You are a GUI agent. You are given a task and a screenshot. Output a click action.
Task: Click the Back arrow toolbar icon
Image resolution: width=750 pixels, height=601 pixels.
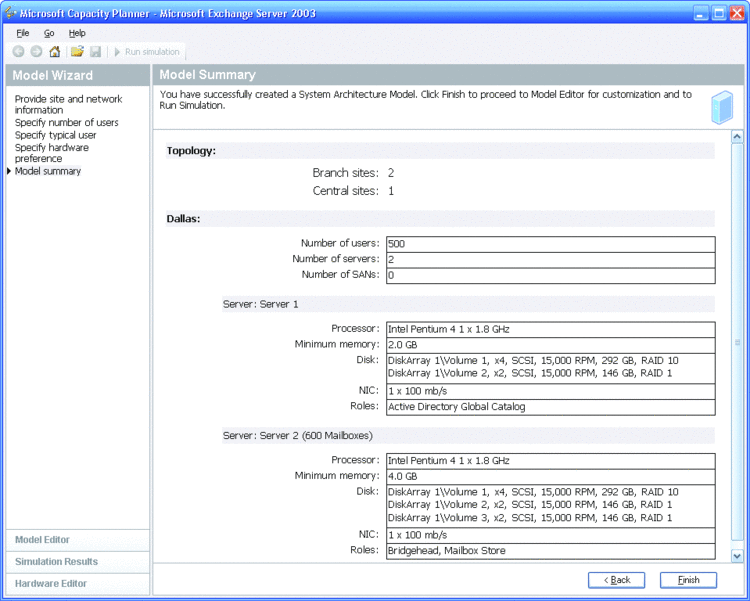click(18, 52)
